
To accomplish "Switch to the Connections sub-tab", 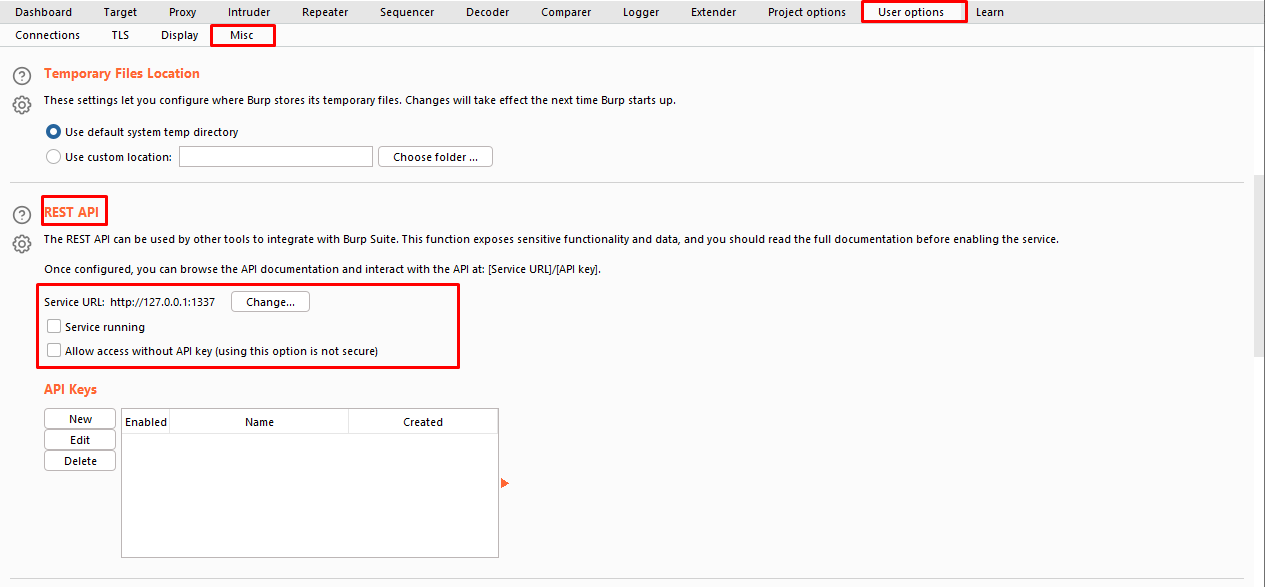I will [x=48, y=35].
